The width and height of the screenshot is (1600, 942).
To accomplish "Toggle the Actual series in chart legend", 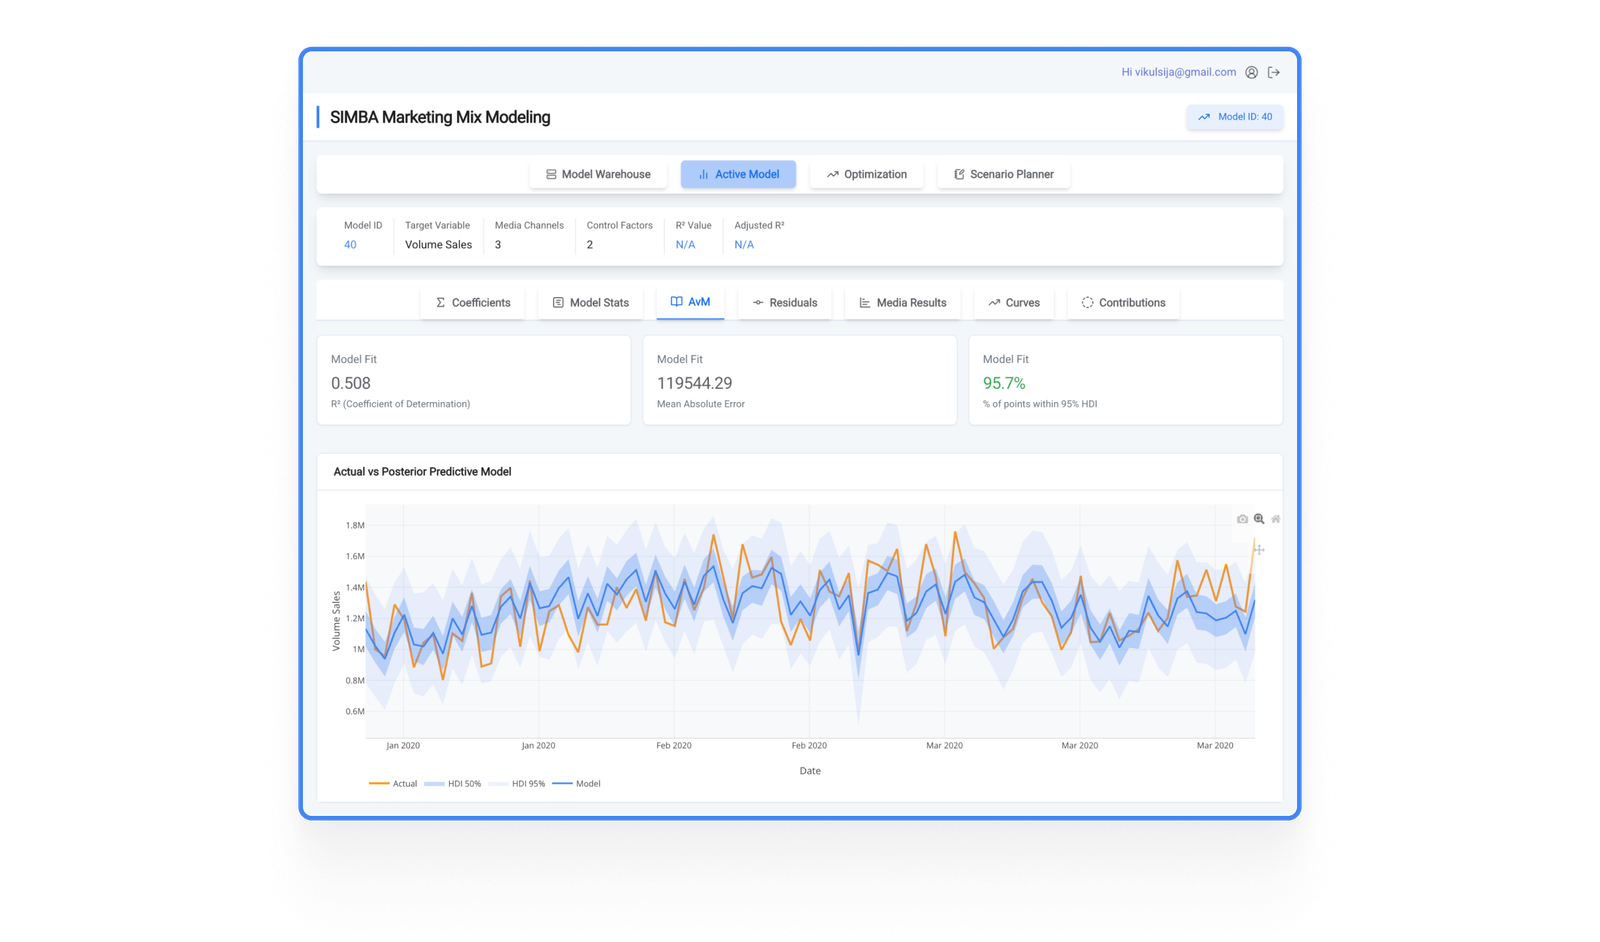I will [393, 784].
